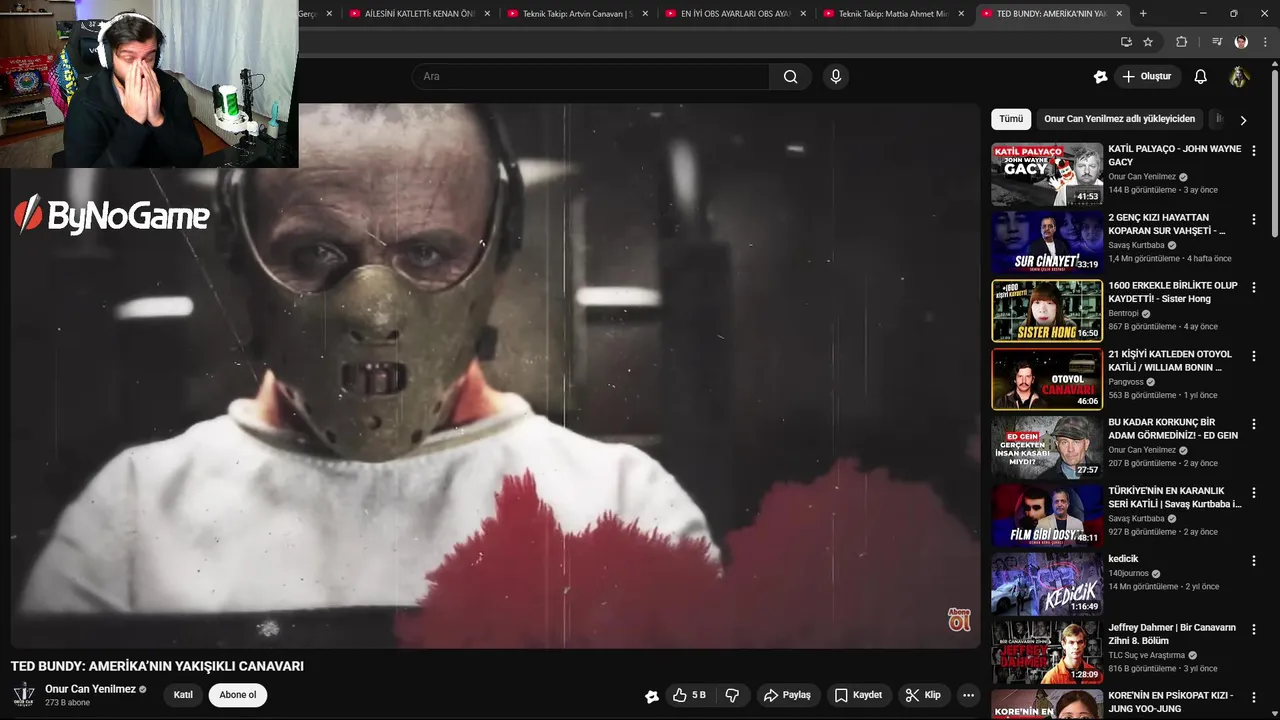The width and height of the screenshot is (1280, 720).
Task: Open options menu for Jeffrey Dahmer video
Action: click(1254, 629)
